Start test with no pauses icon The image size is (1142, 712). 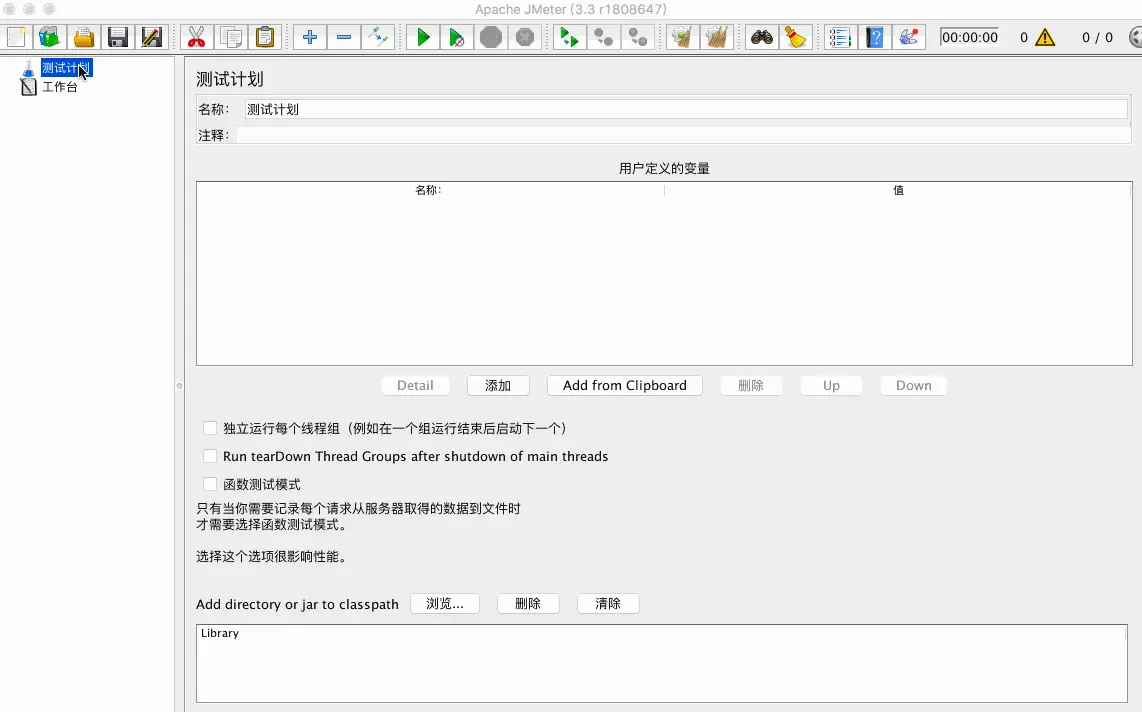(457, 37)
